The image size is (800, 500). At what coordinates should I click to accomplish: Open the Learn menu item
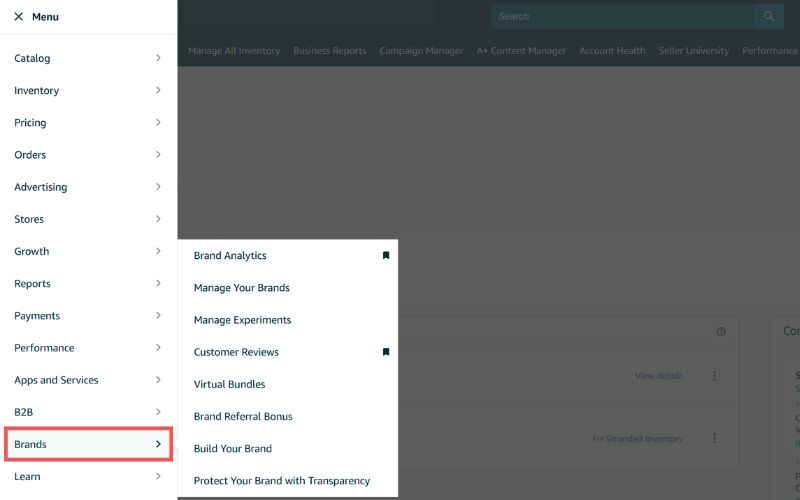88,476
